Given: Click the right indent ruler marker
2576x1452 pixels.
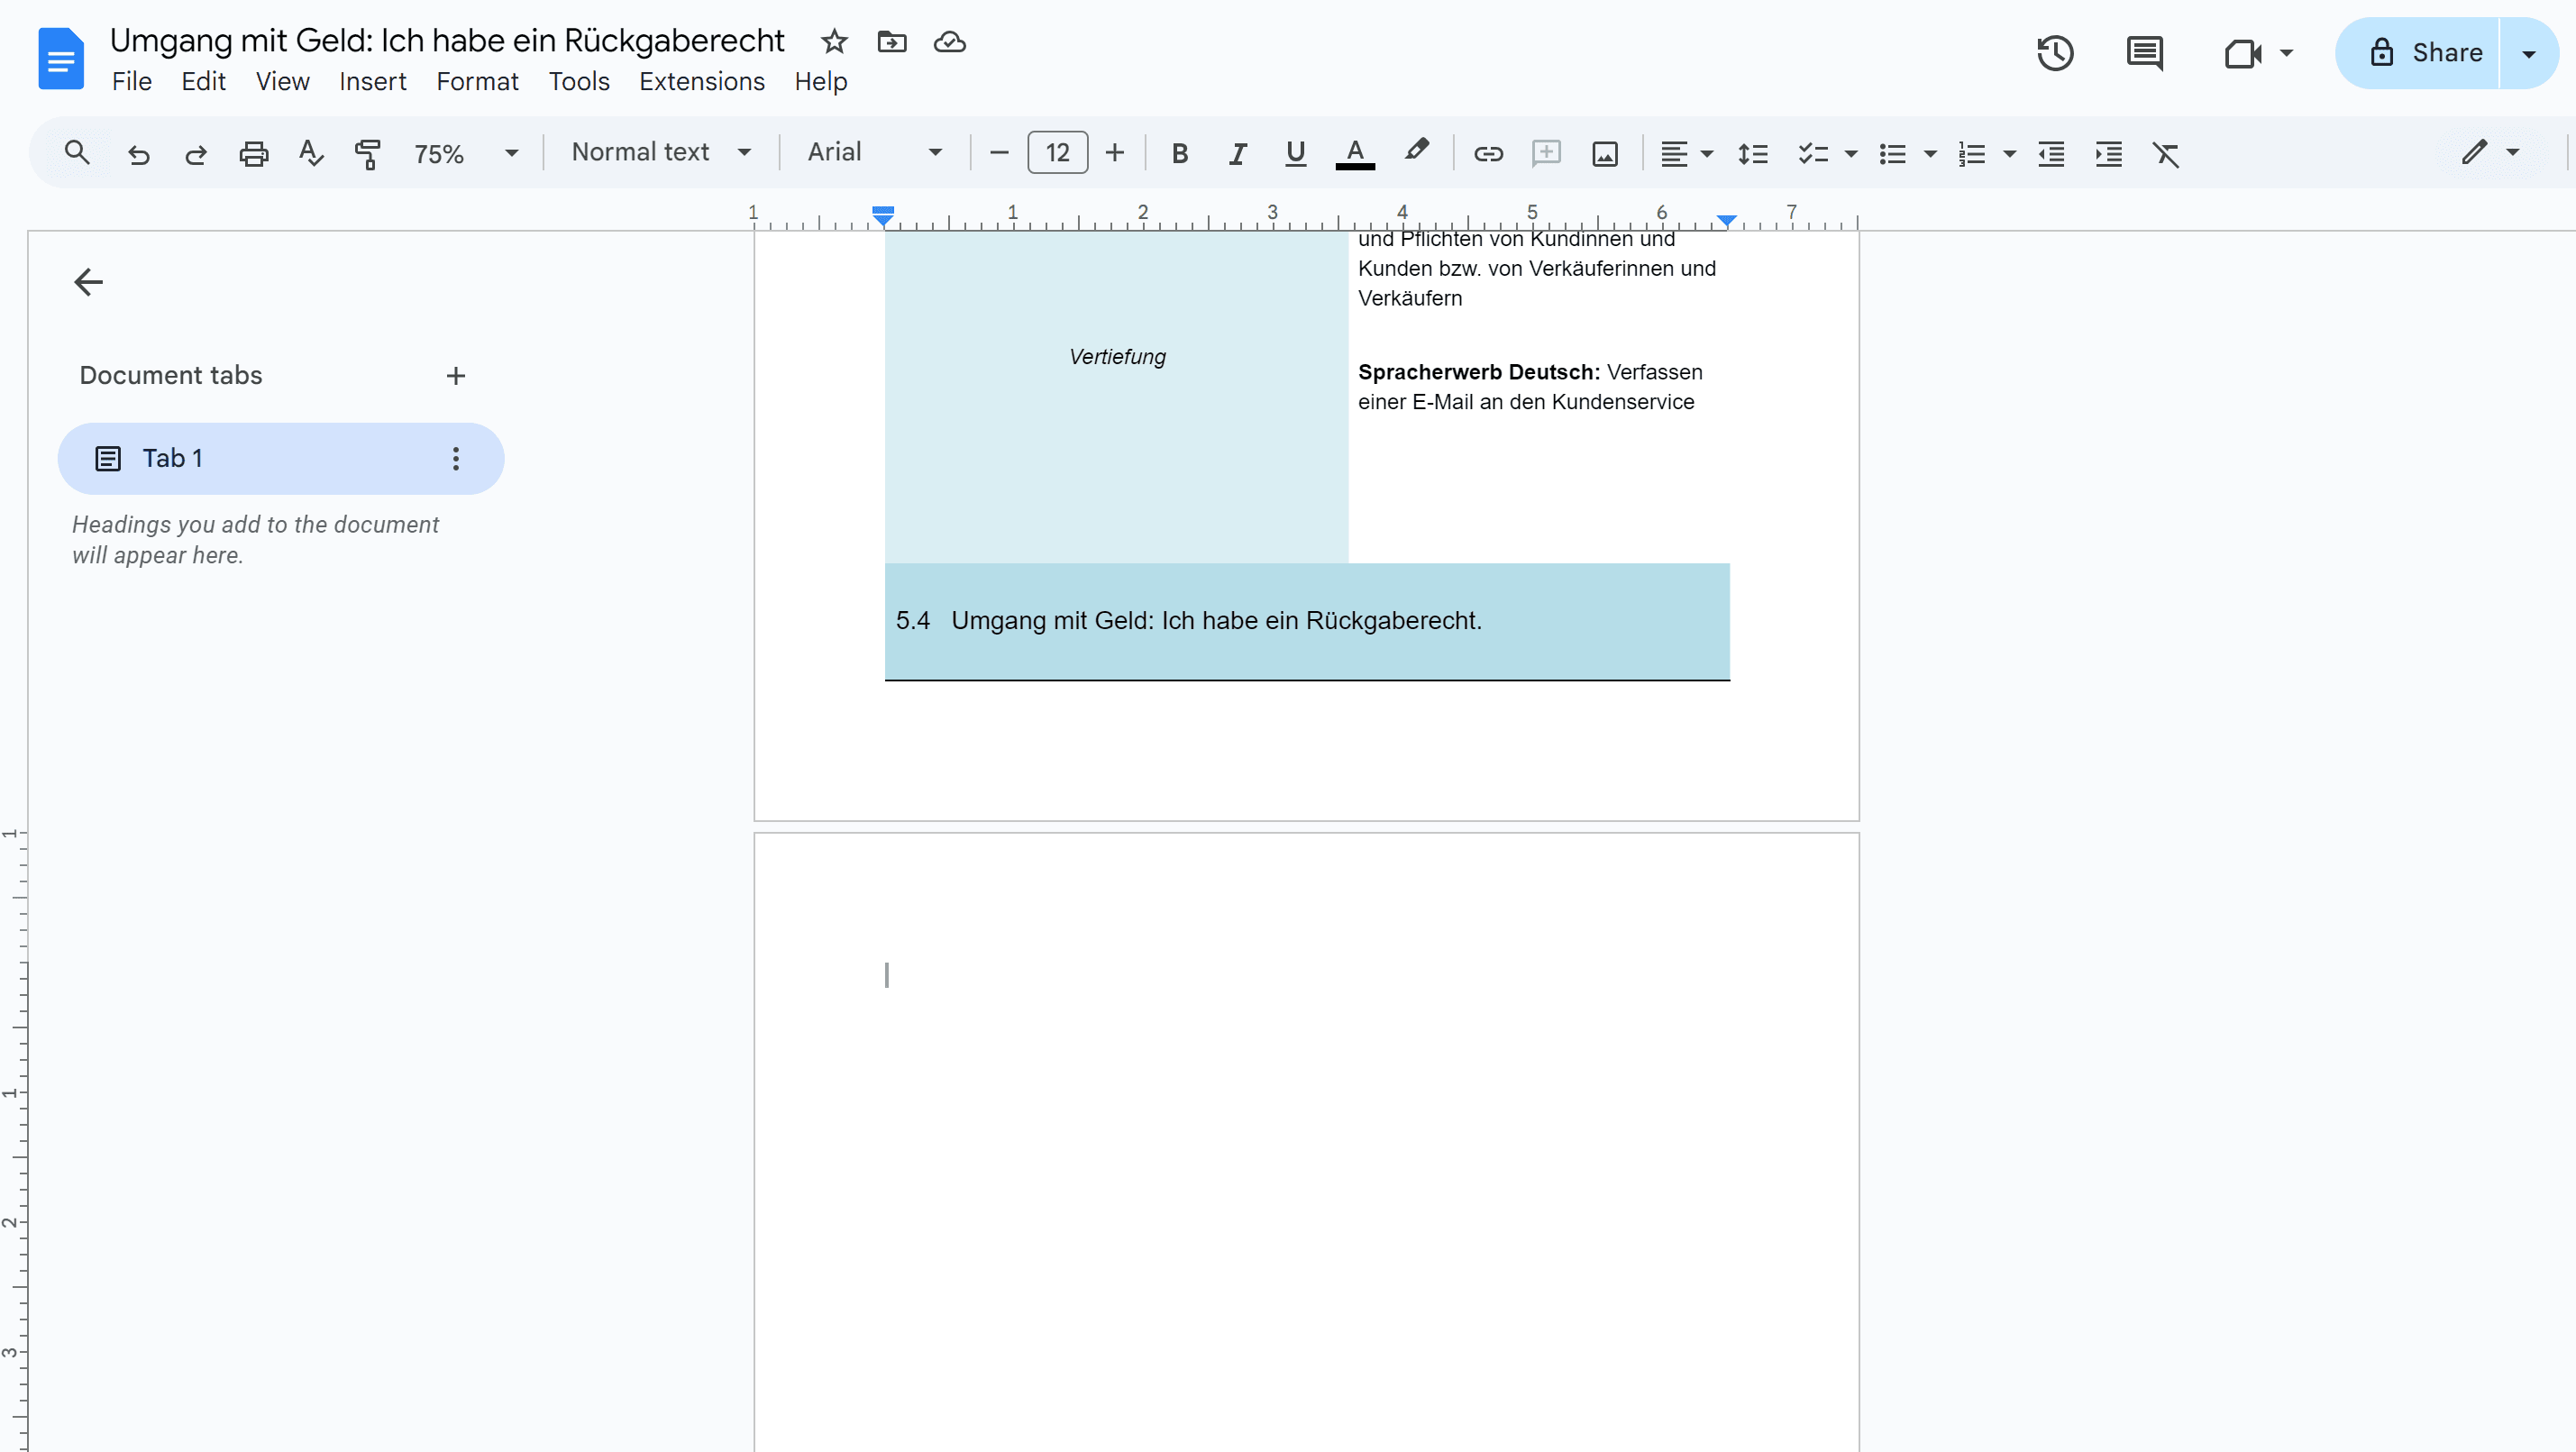Looking at the screenshot, I should (1727, 220).
